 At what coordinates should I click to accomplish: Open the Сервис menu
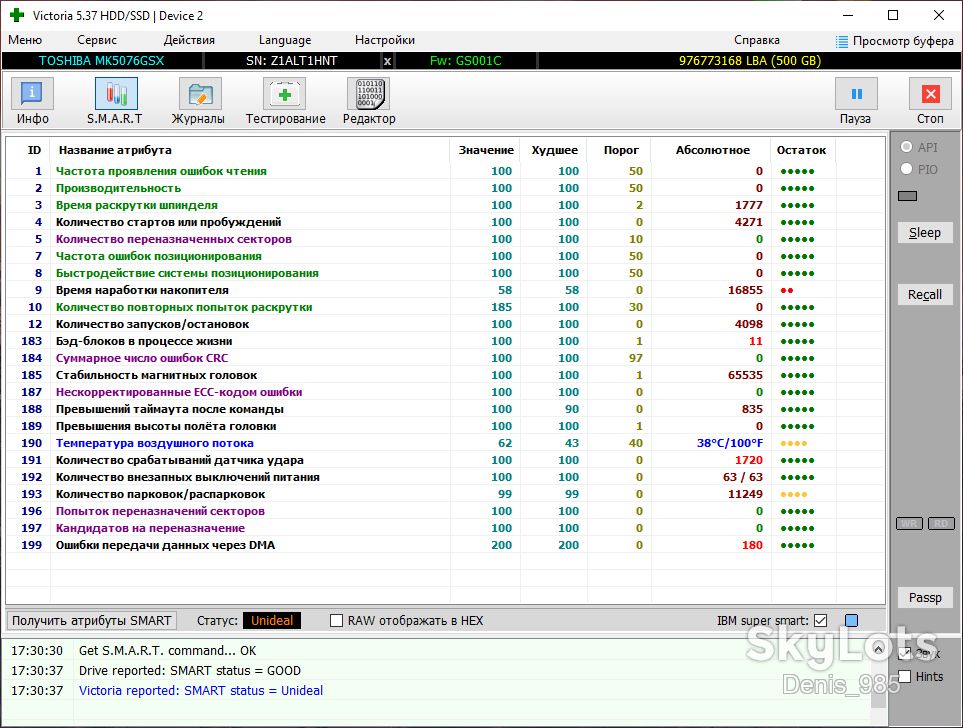coord(97,40)
